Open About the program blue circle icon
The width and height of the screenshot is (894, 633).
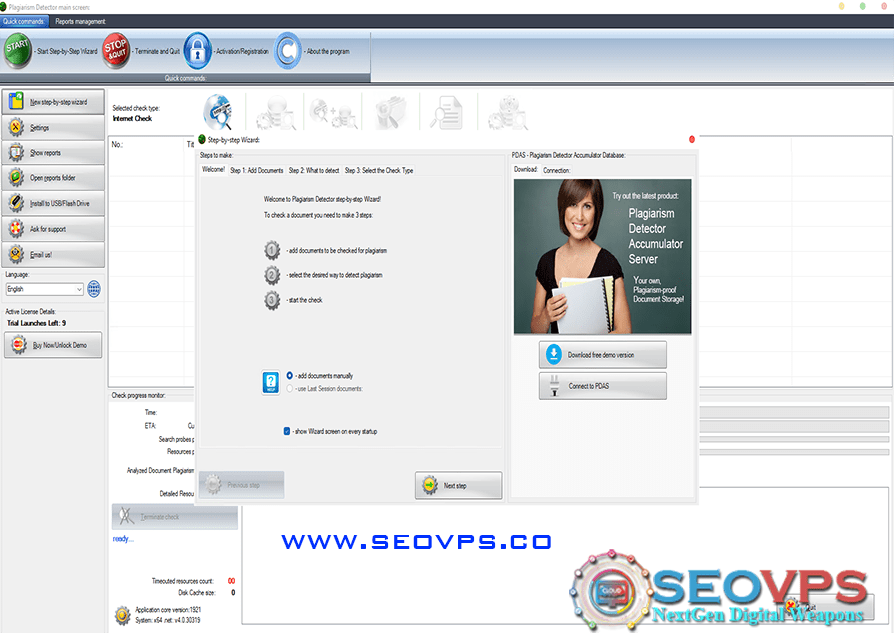288,51
